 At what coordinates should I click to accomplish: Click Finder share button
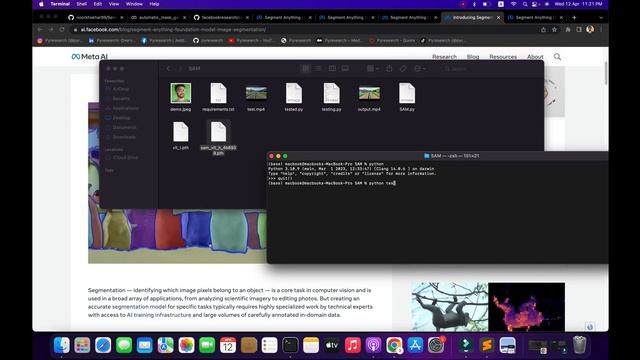tap(389, 69)
